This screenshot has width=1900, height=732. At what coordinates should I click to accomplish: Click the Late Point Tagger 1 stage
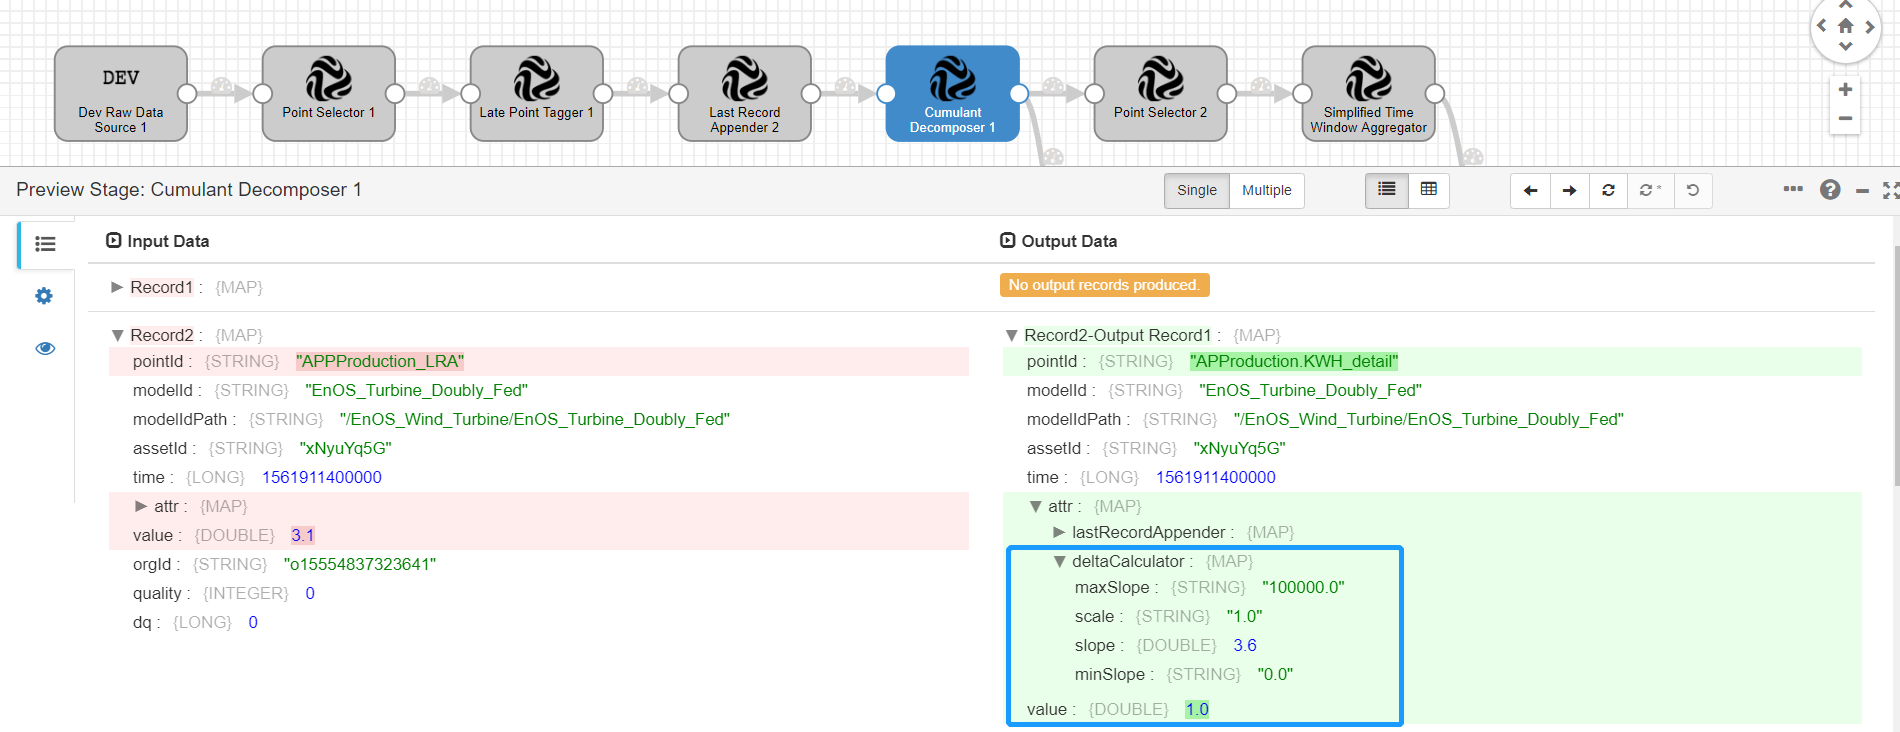click(x=536, y=93)
